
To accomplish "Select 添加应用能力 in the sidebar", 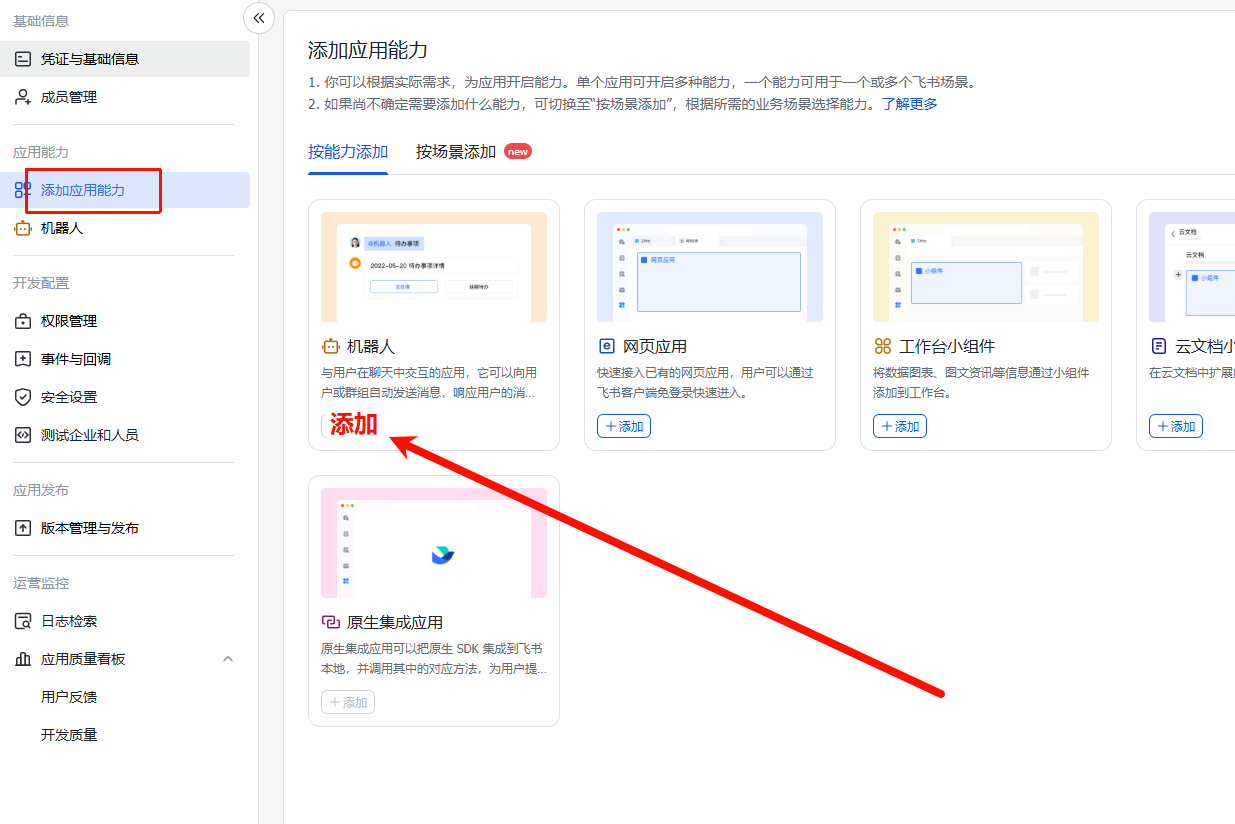I will coord(83,190).
